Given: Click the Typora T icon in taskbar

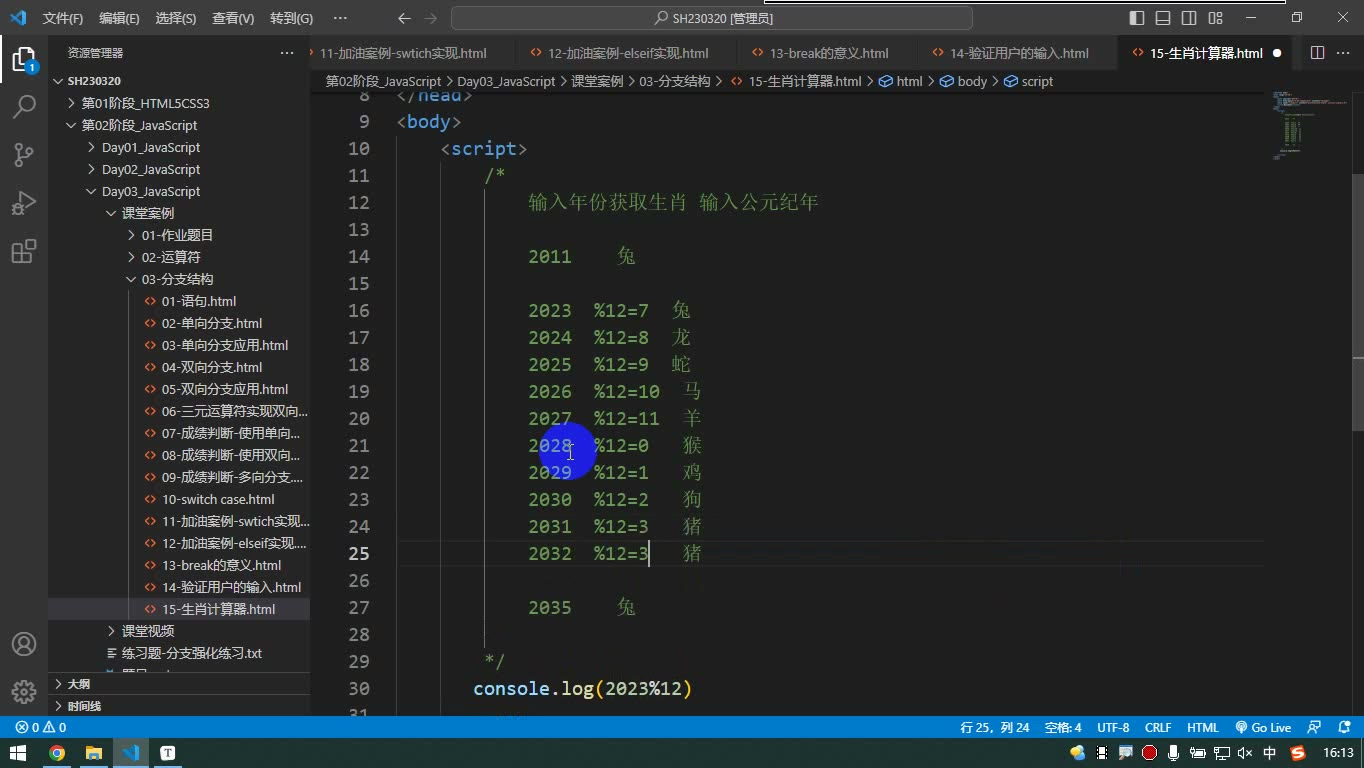Looking at the screenshot, I should point(168,753).
